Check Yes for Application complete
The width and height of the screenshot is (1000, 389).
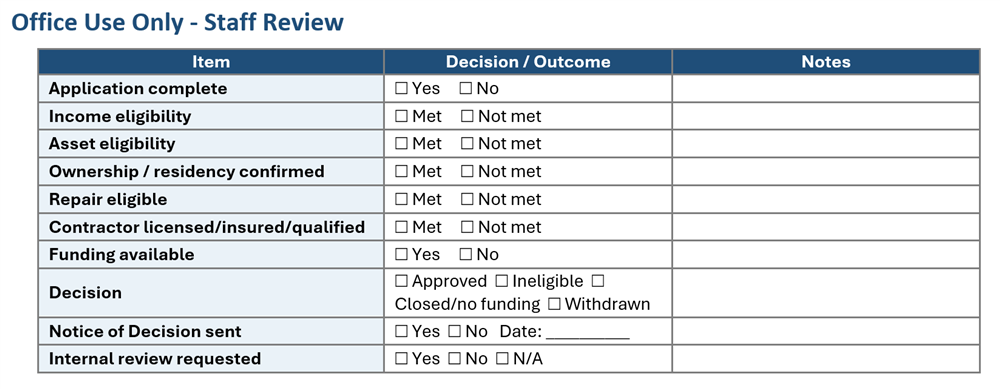[401, 89]
